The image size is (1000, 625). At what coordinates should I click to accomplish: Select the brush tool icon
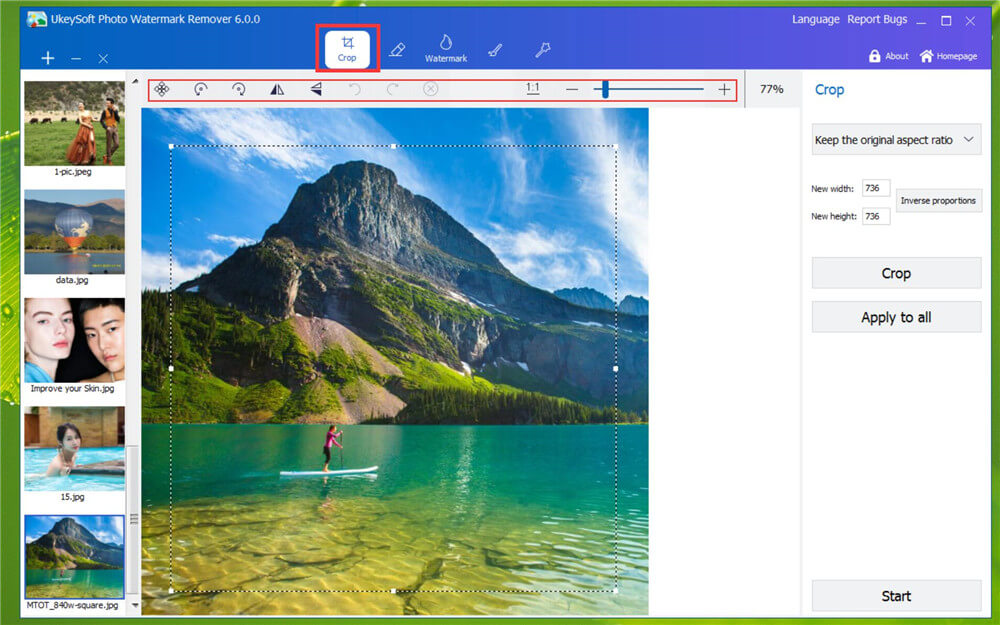click(x=494, y=49)
